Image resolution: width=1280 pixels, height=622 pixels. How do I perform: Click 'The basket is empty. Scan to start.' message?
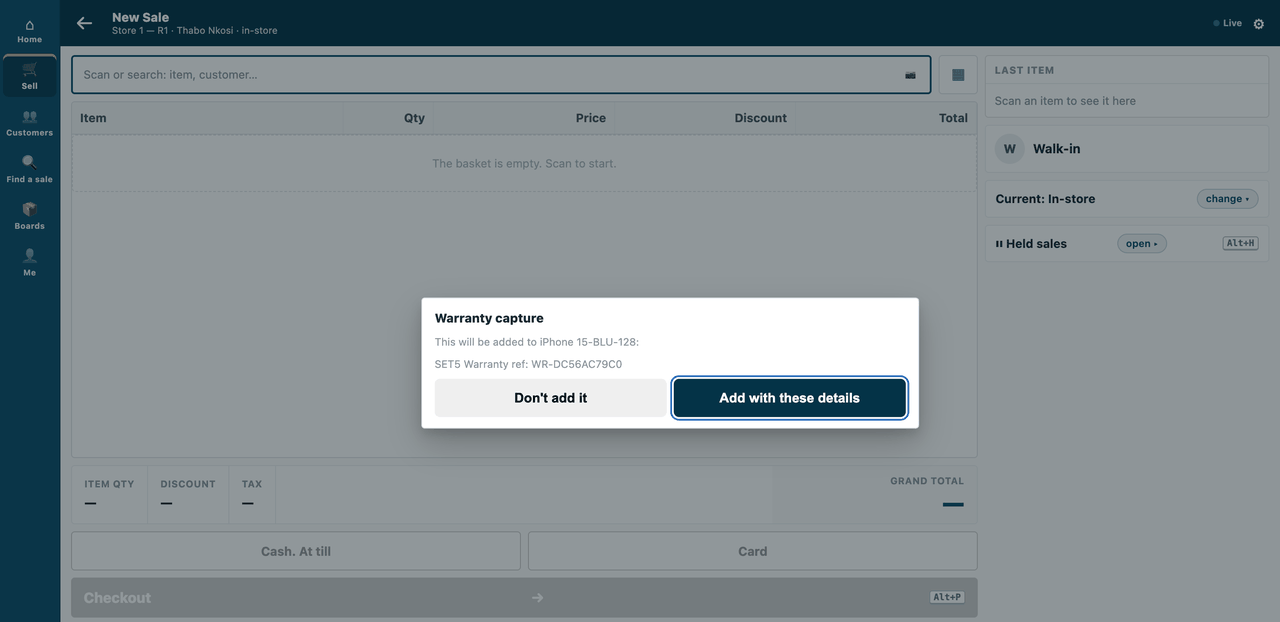coord(524,163)
